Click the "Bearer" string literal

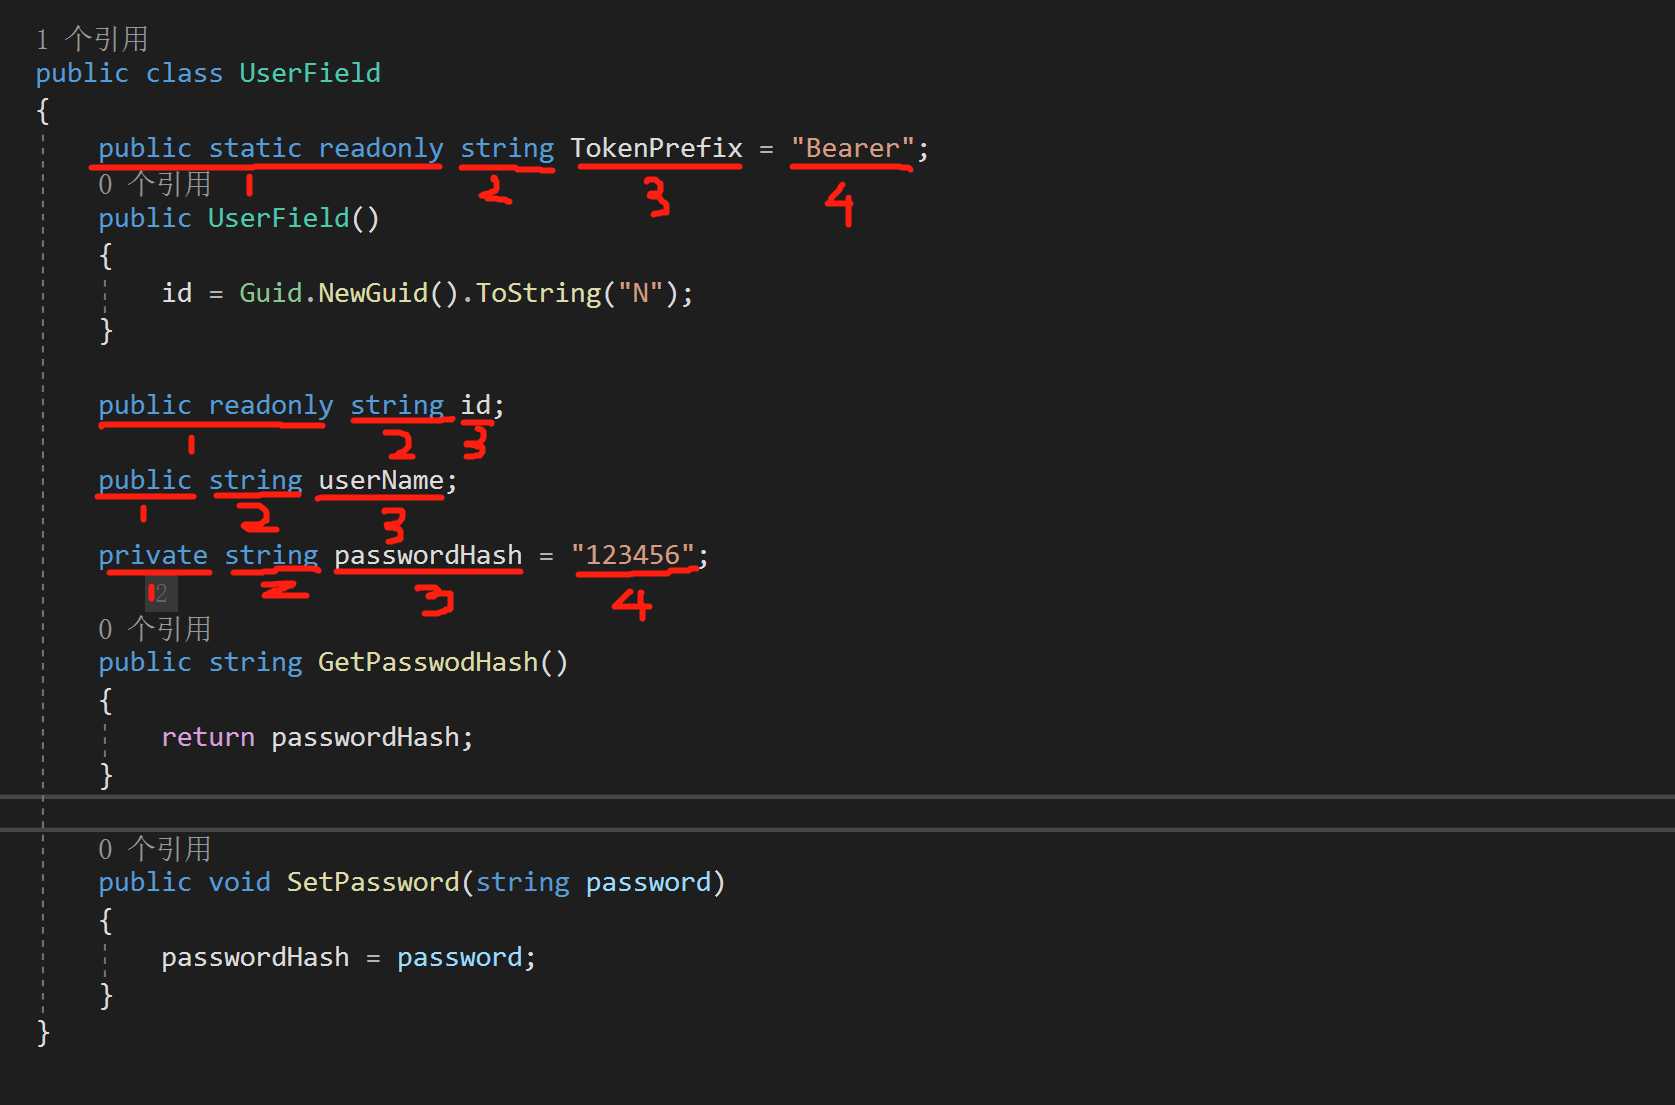point(853,148)
